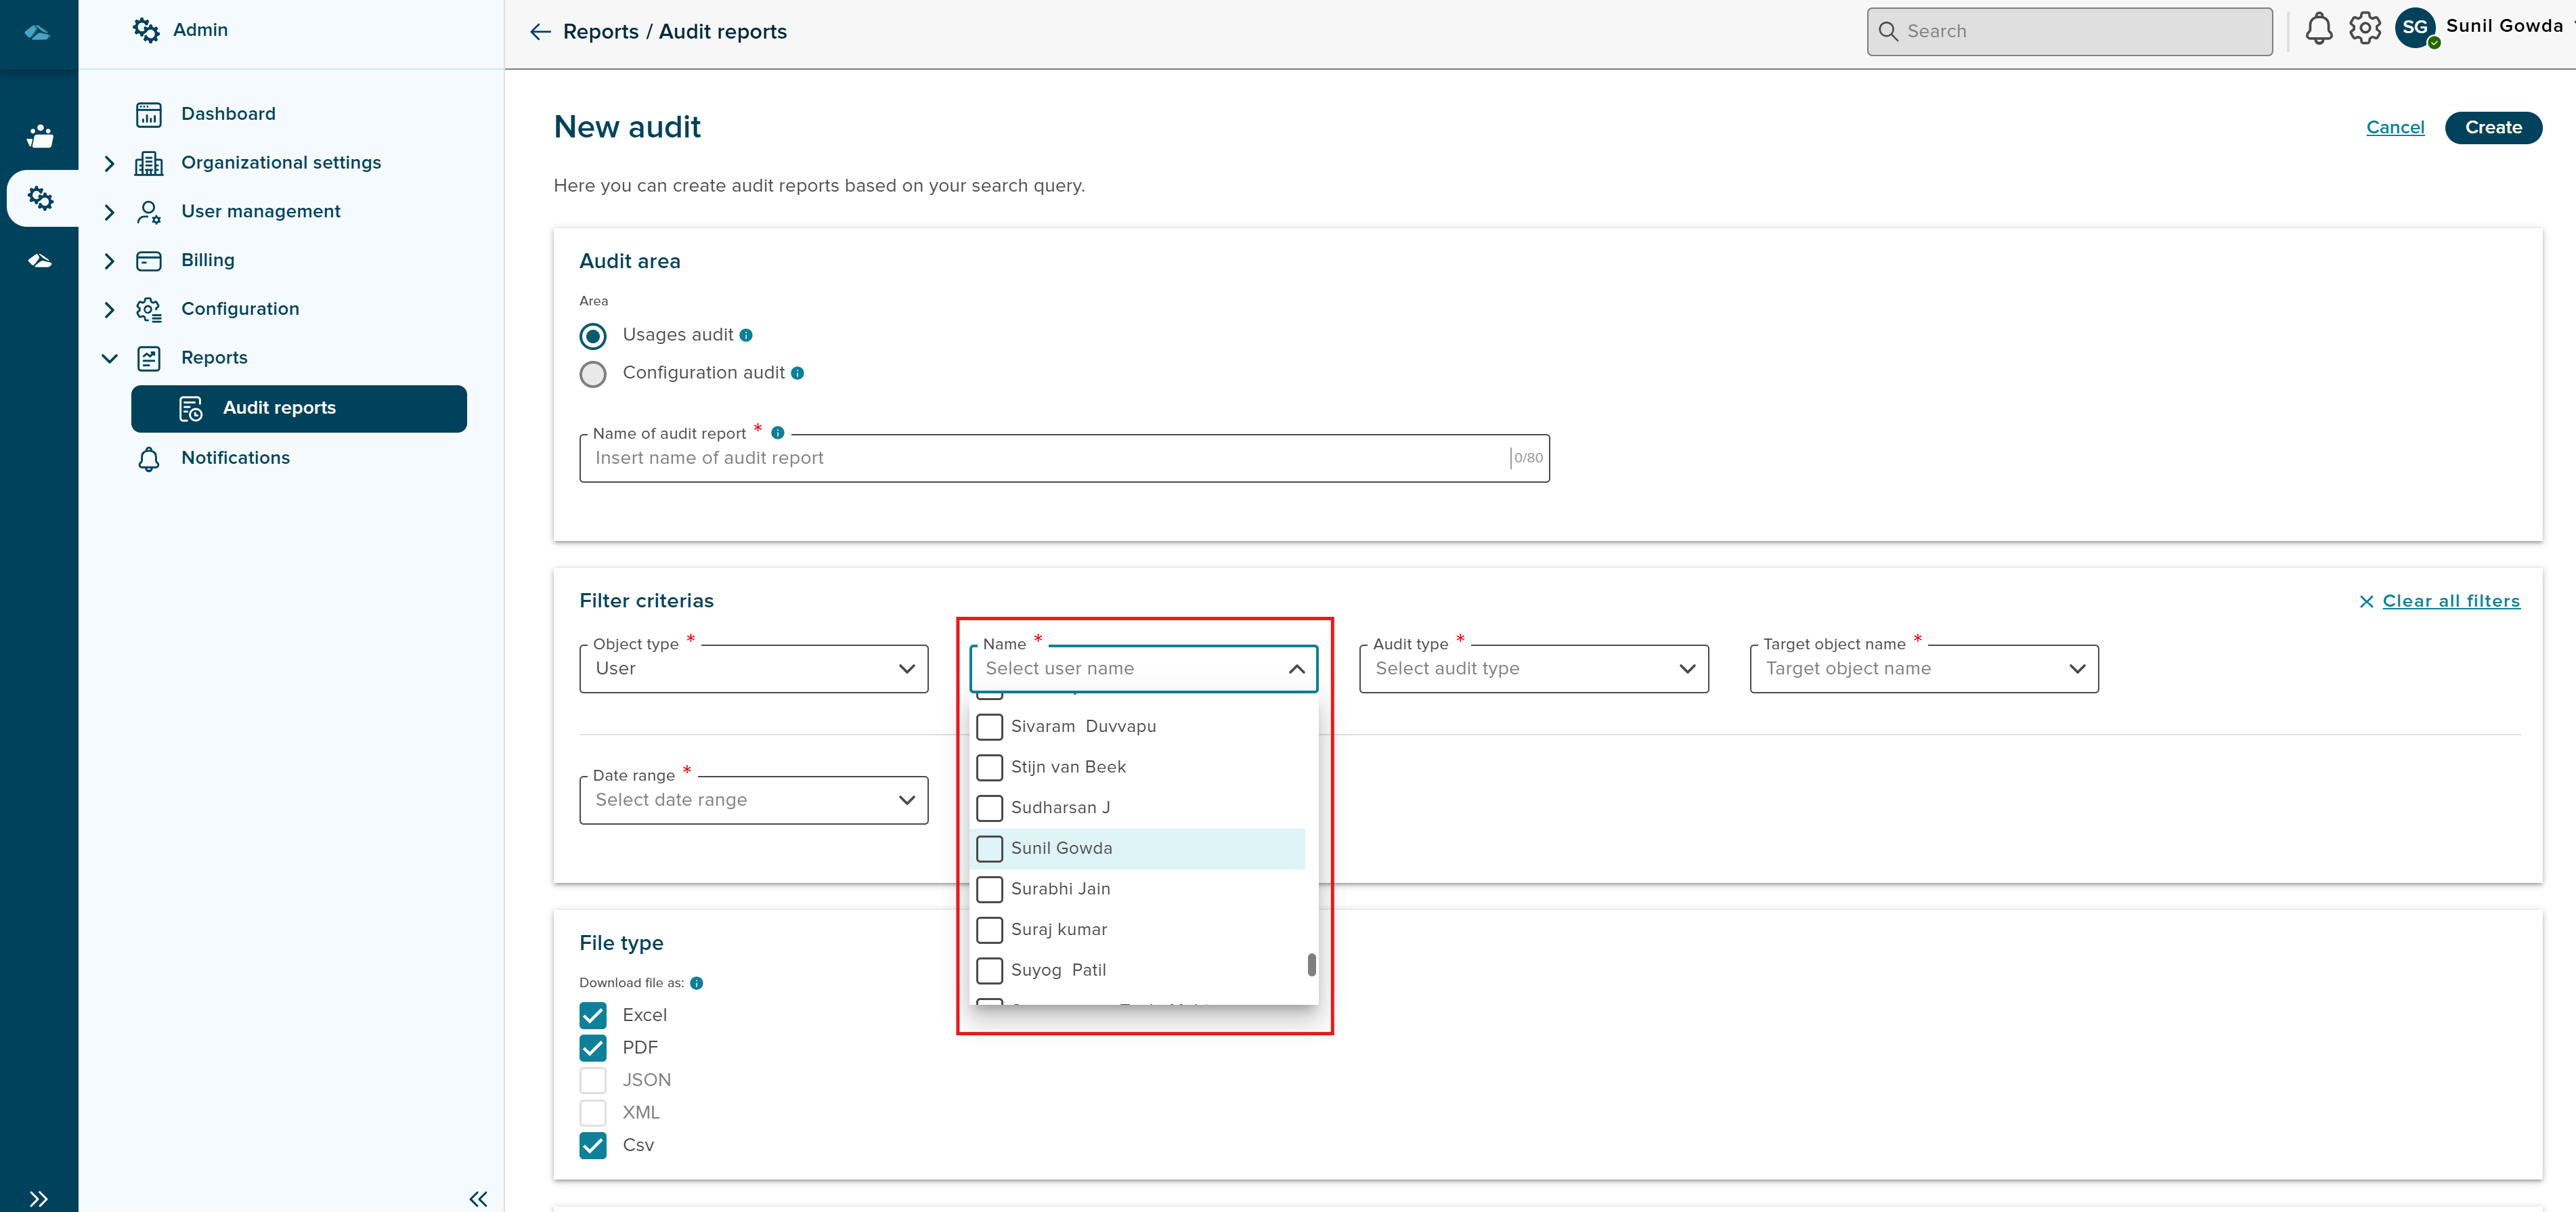Select the Configuration audit radio button
Screen dimensions: 2576x1212
pyautogui.click(x=593, y=374)
